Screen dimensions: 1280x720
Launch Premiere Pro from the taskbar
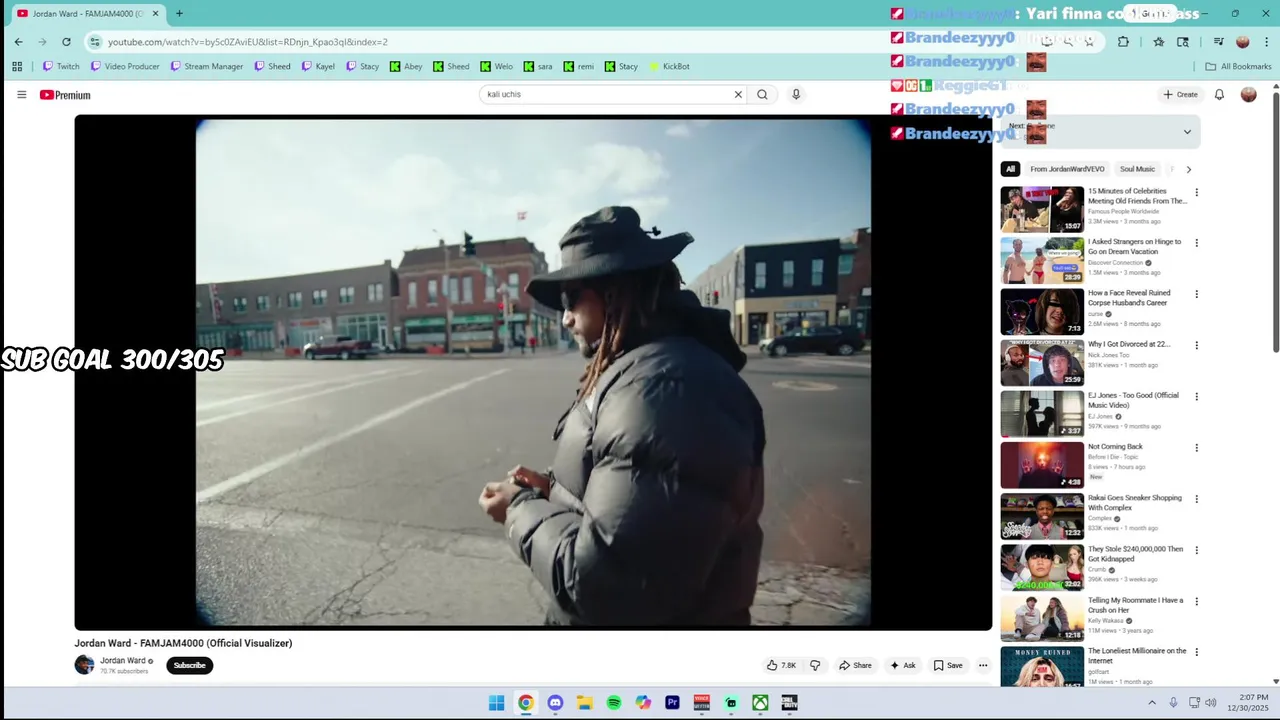(x=672, y=703)
